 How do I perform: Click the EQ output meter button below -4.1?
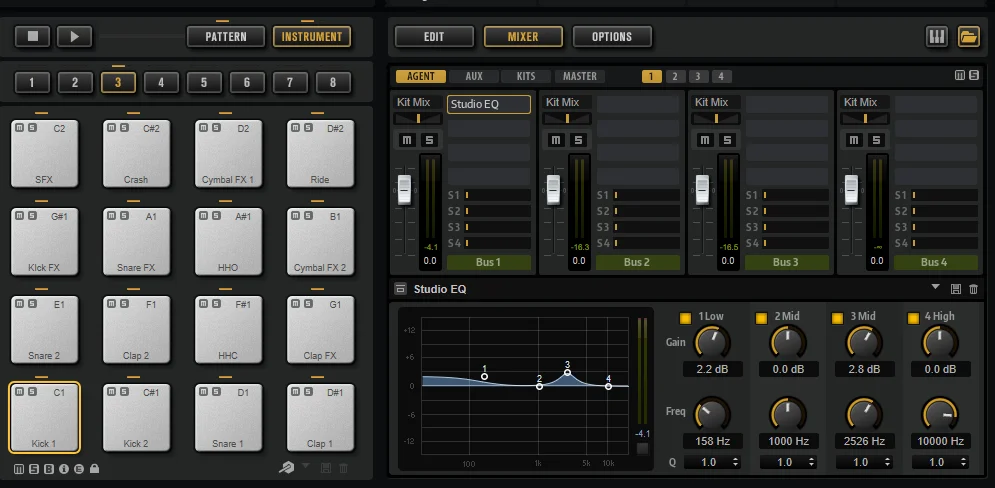pyautogui.click(x=642, y=449)
